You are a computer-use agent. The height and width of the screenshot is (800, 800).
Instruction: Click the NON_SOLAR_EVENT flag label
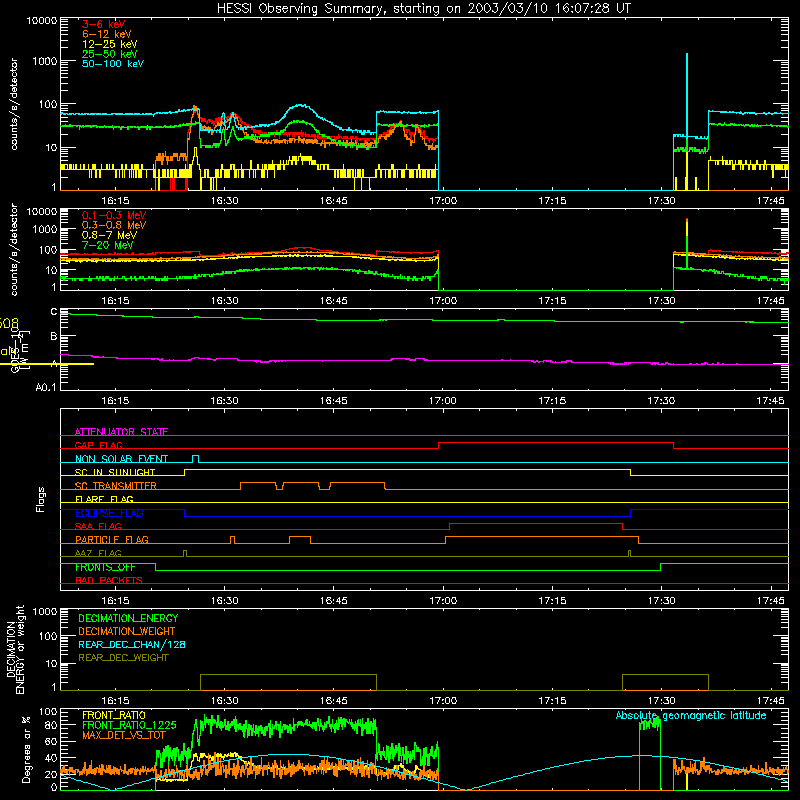(x=121, y=459)
